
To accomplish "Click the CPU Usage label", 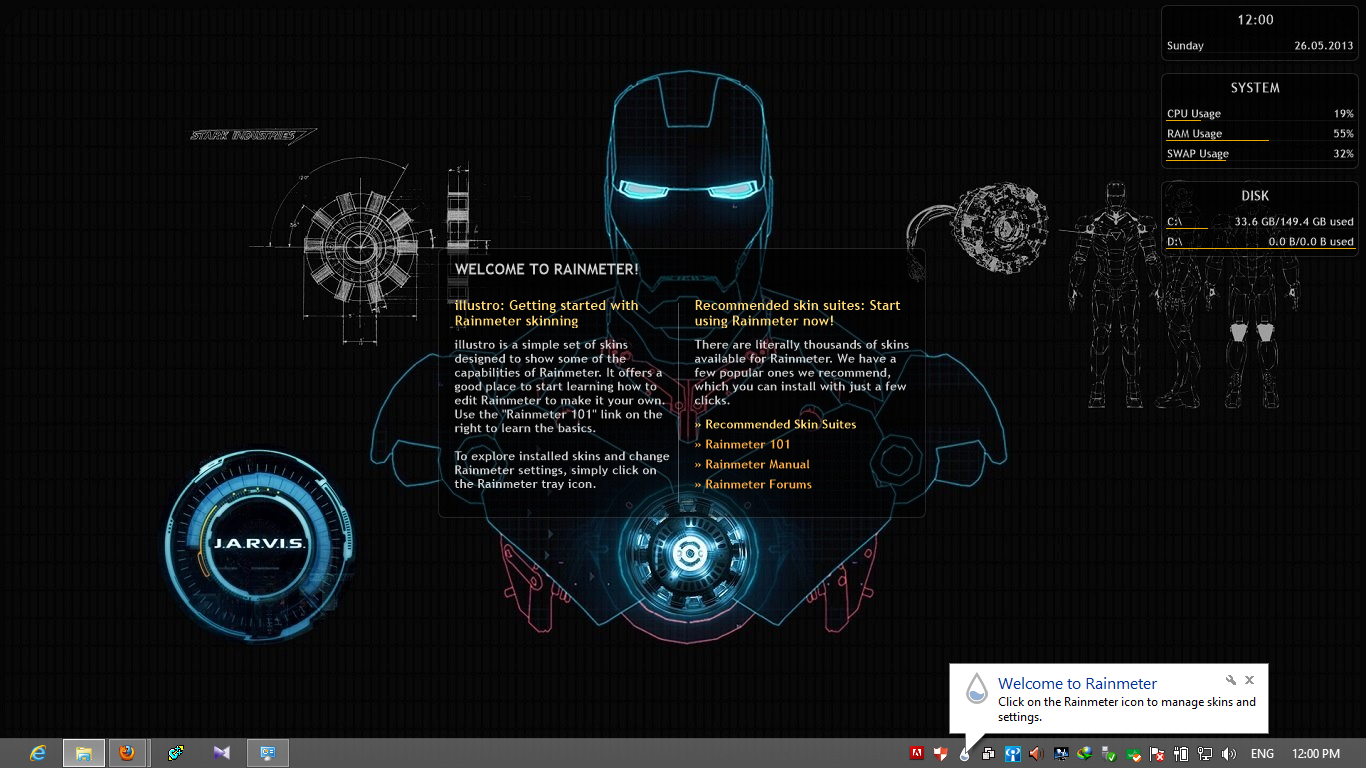I will click(x=1194, y=114).
